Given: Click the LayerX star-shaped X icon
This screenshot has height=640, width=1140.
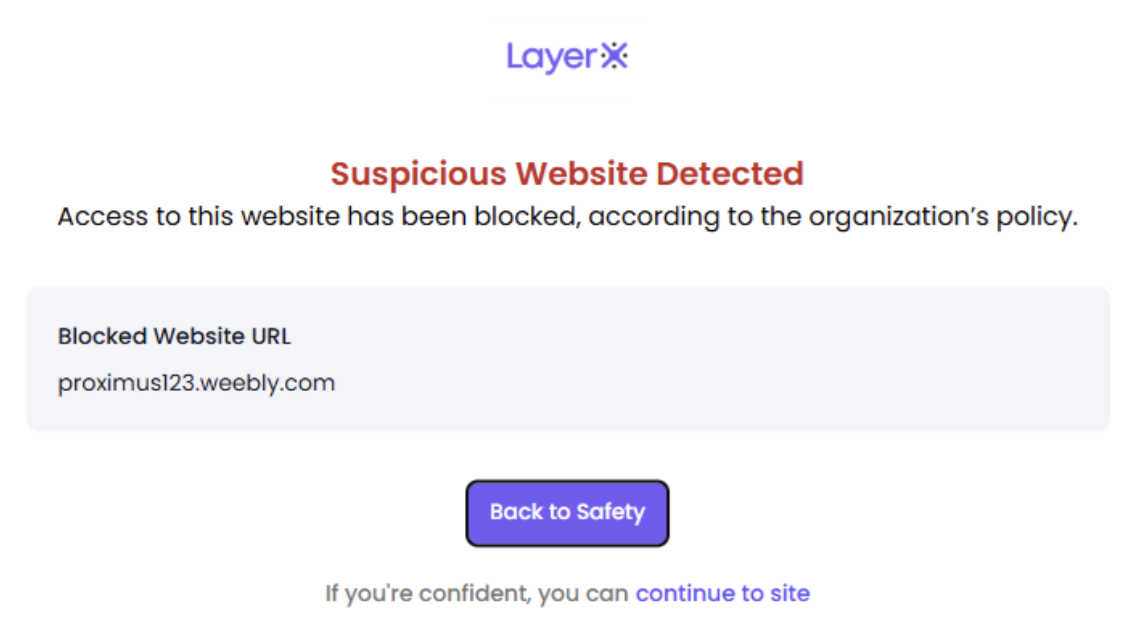Looking at the screenshot, I should (x=614, y=56).
